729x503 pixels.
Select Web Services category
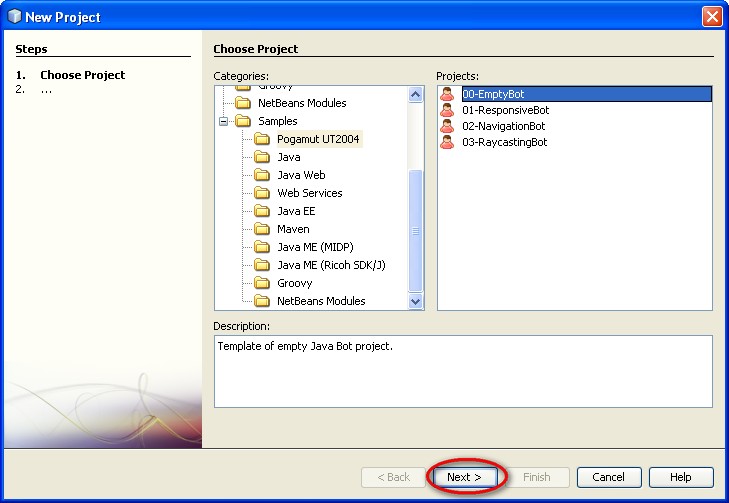point(310,193)
